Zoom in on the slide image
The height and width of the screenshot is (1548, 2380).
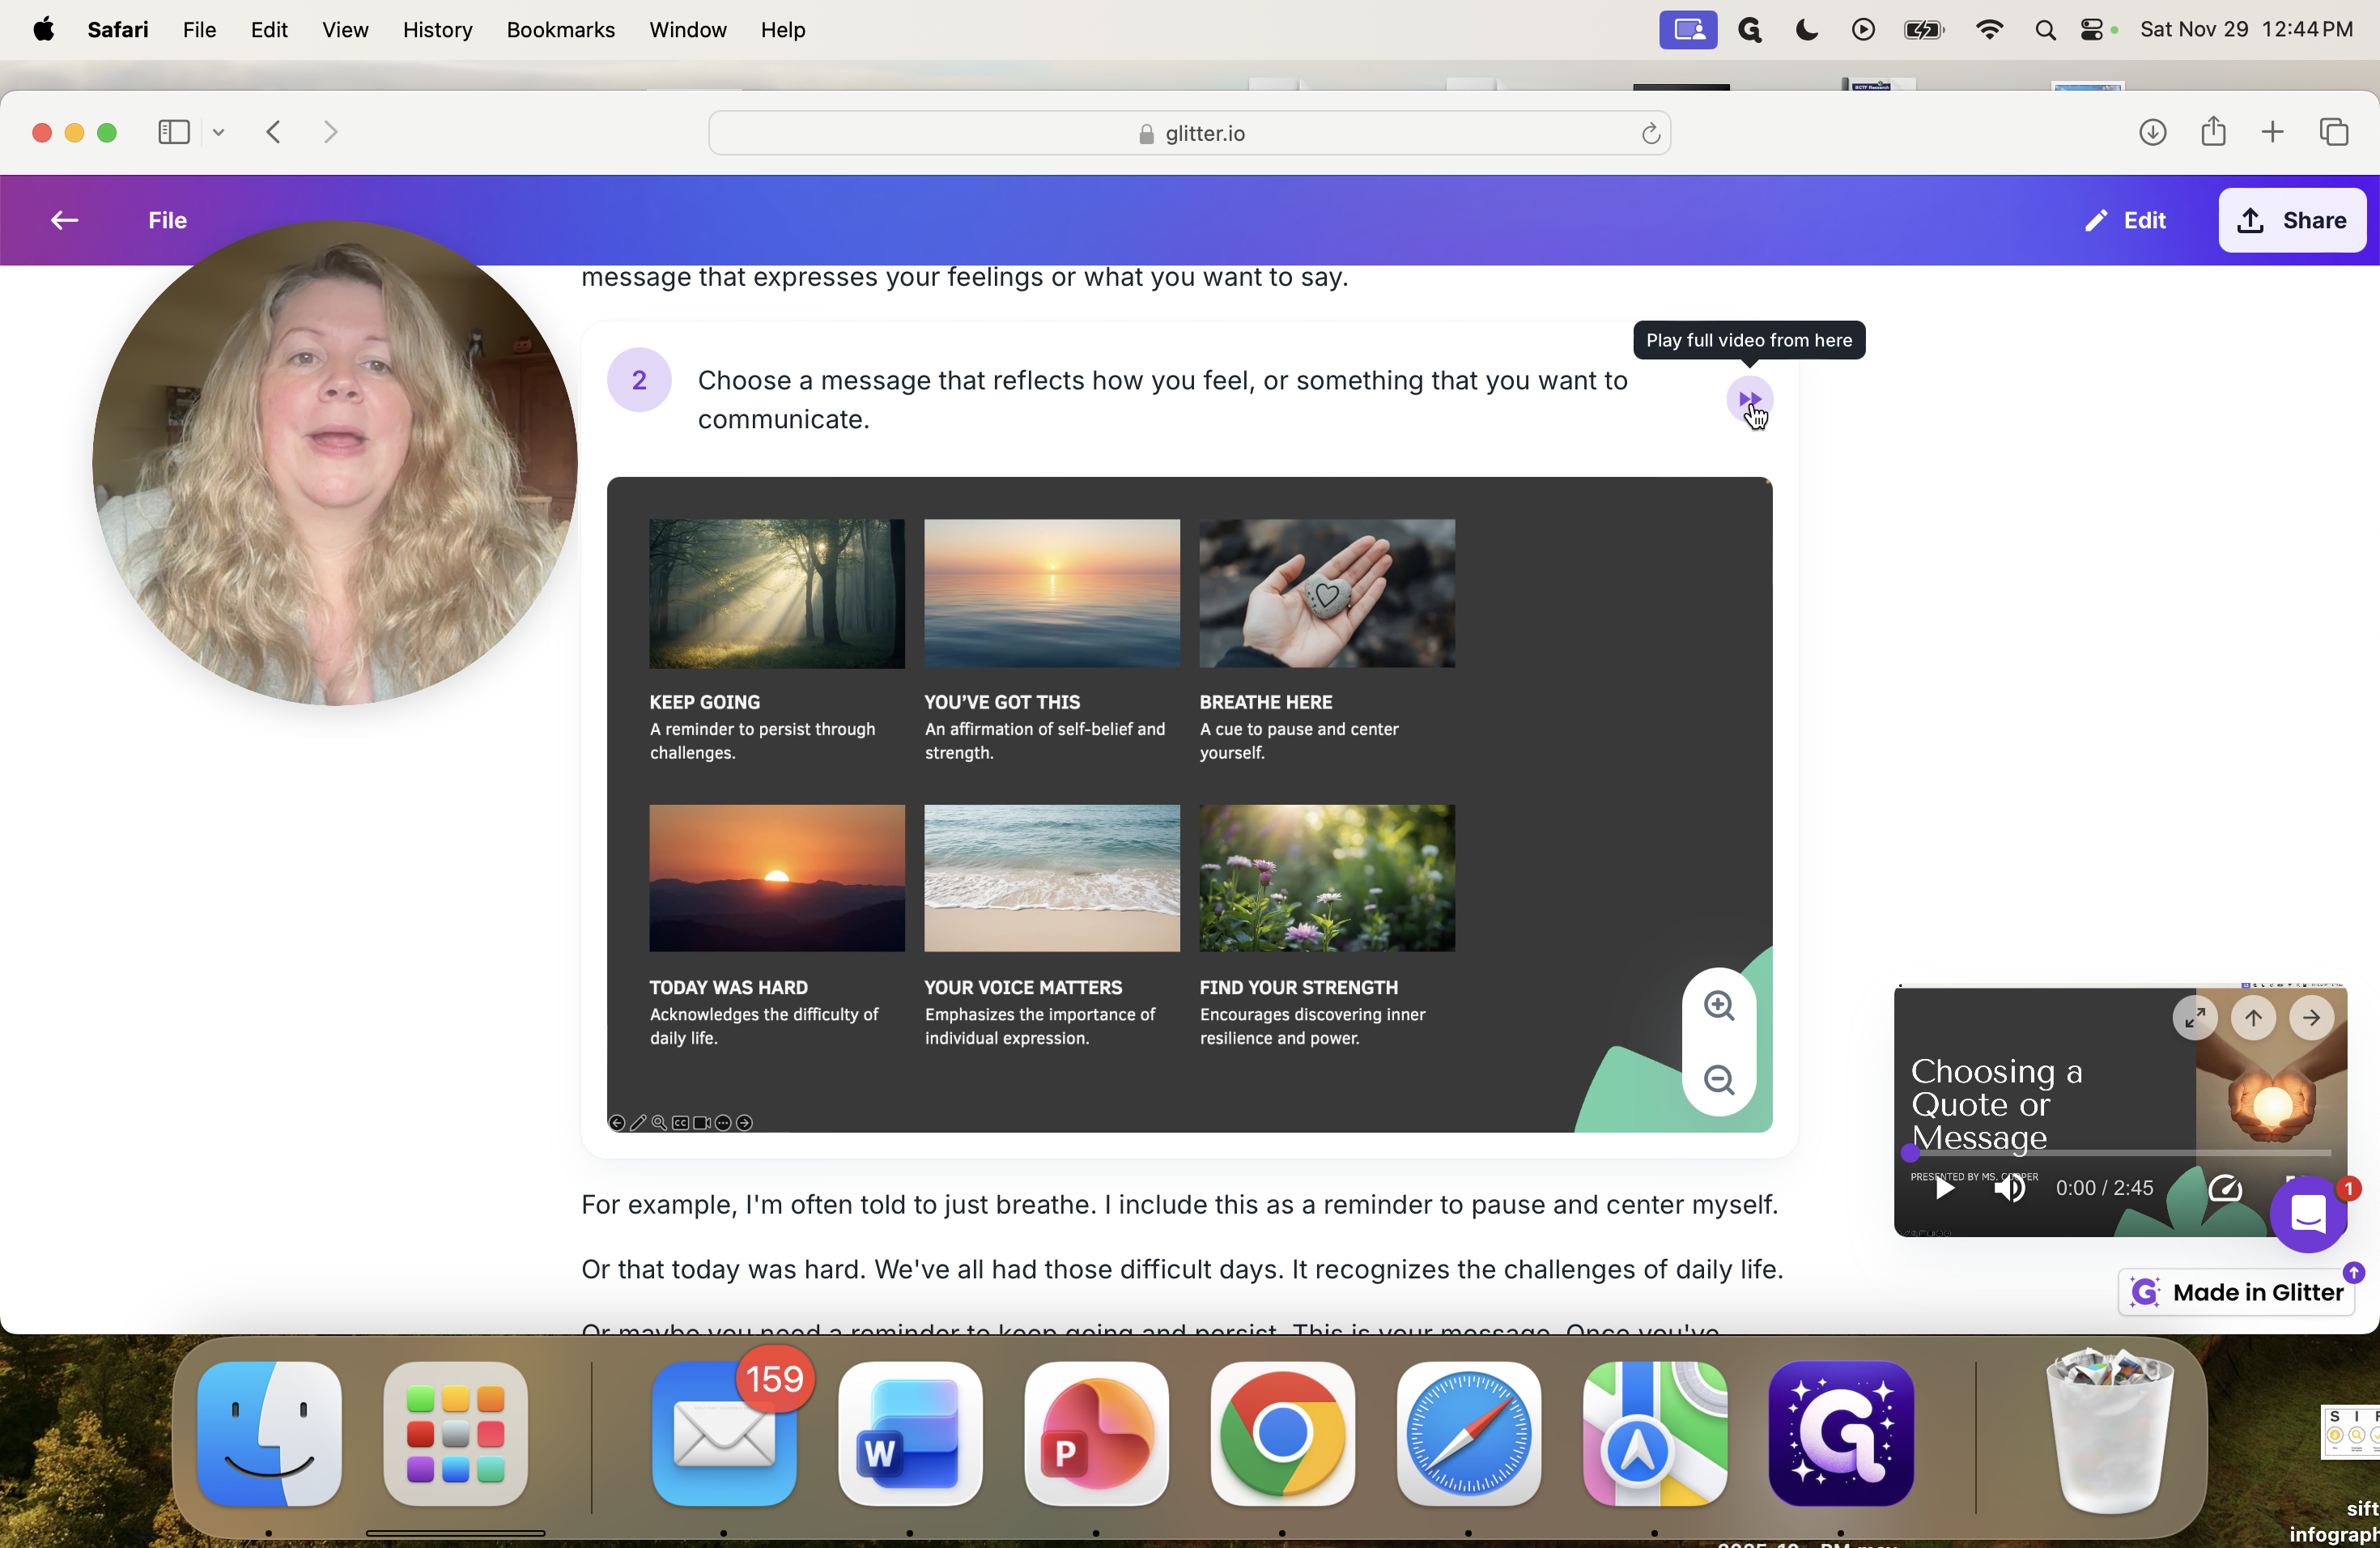[1718, 1005]
